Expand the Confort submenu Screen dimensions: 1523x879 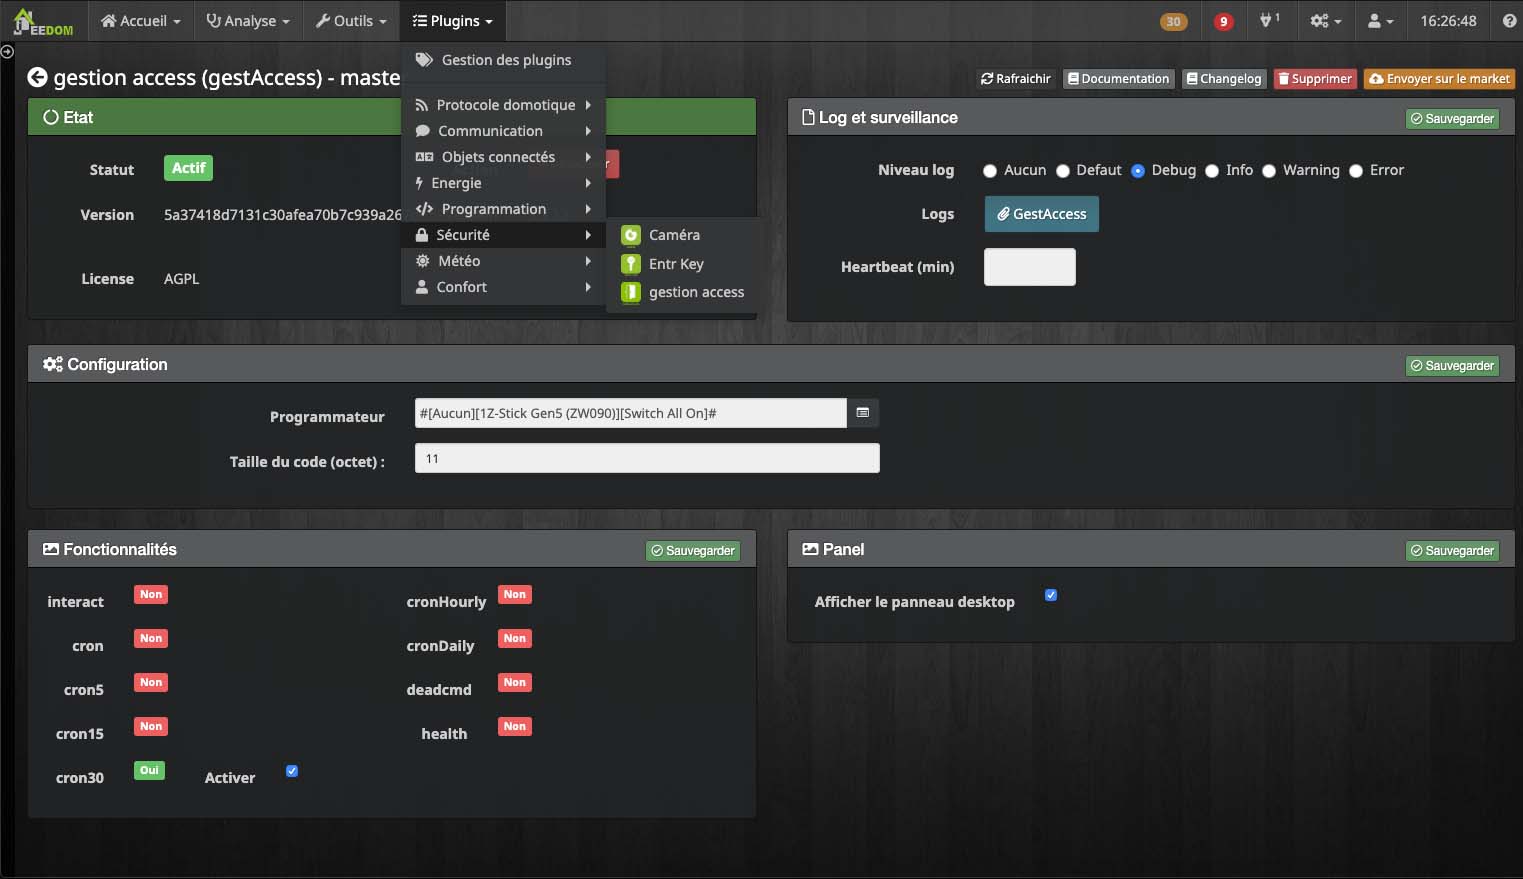click(x=504, y=287)
